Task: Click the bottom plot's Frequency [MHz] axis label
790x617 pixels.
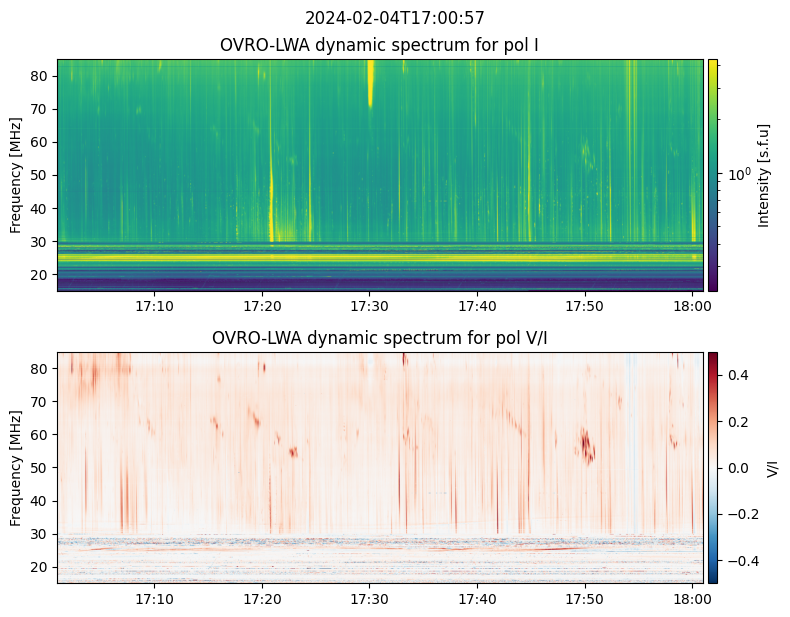Action: point(16,467)
